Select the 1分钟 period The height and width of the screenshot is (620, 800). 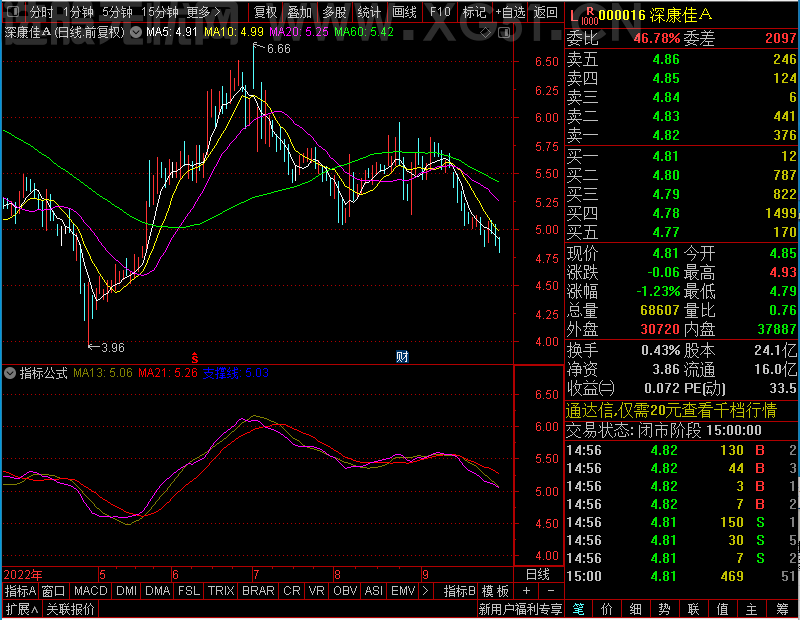(78, 12)
